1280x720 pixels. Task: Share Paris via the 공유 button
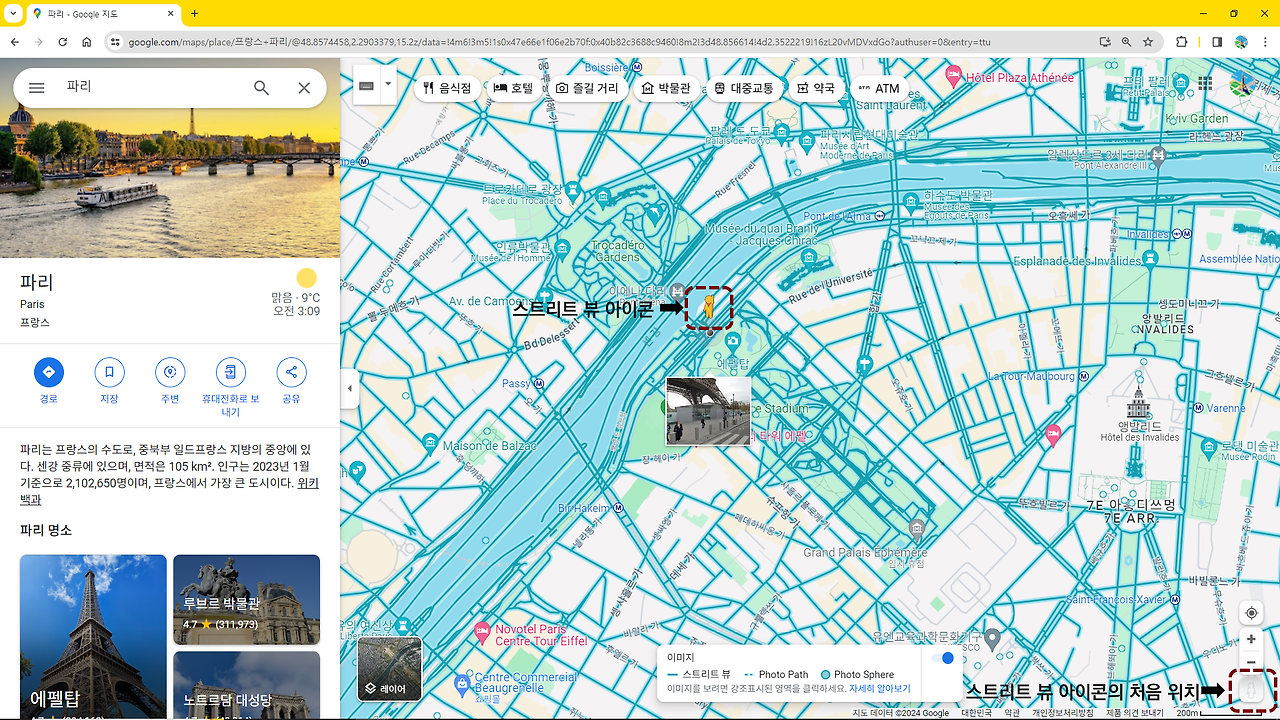click(x=291, y=373)
